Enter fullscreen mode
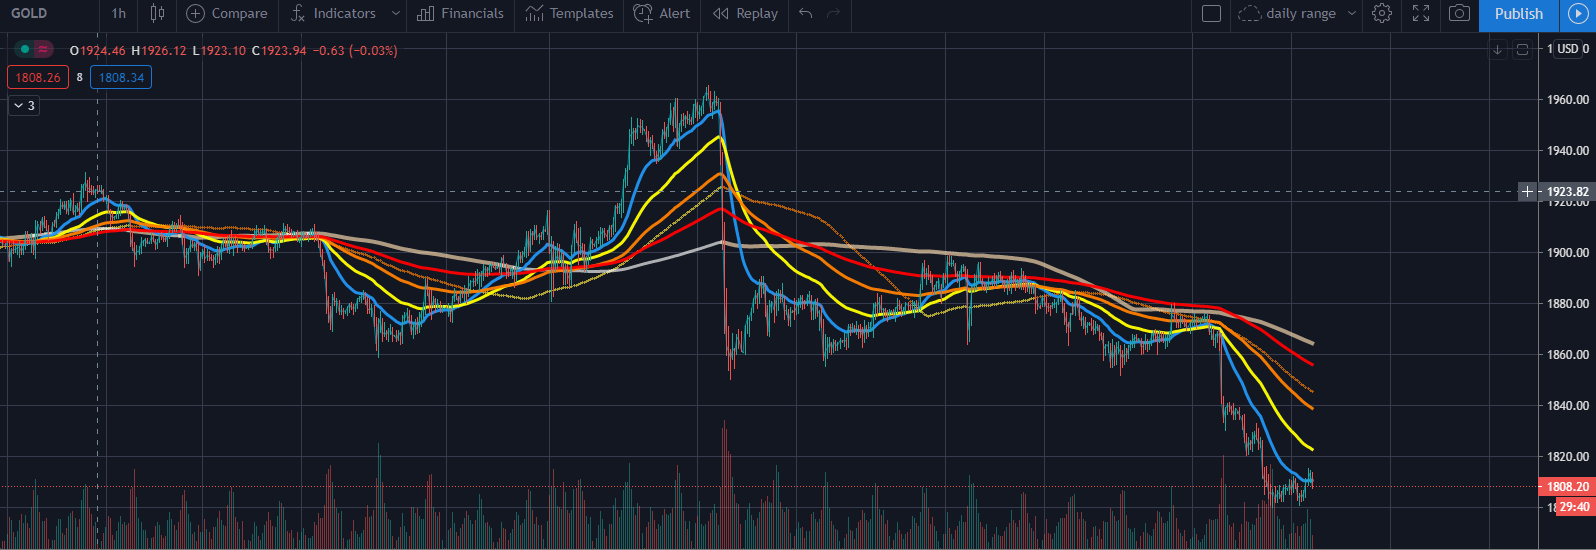The height and width of the screenshot is (550, 1596). tap(1421, 14)
